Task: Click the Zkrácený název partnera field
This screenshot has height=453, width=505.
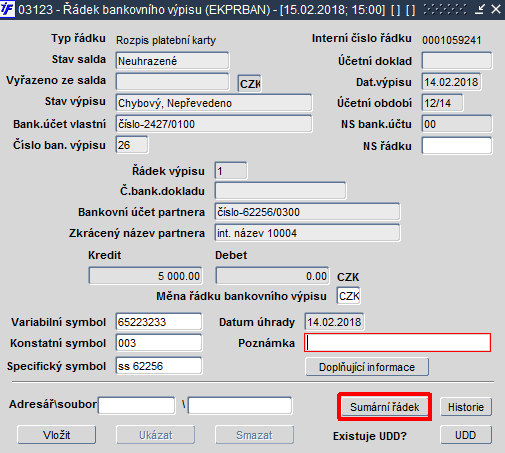Action: pos(307,233)
